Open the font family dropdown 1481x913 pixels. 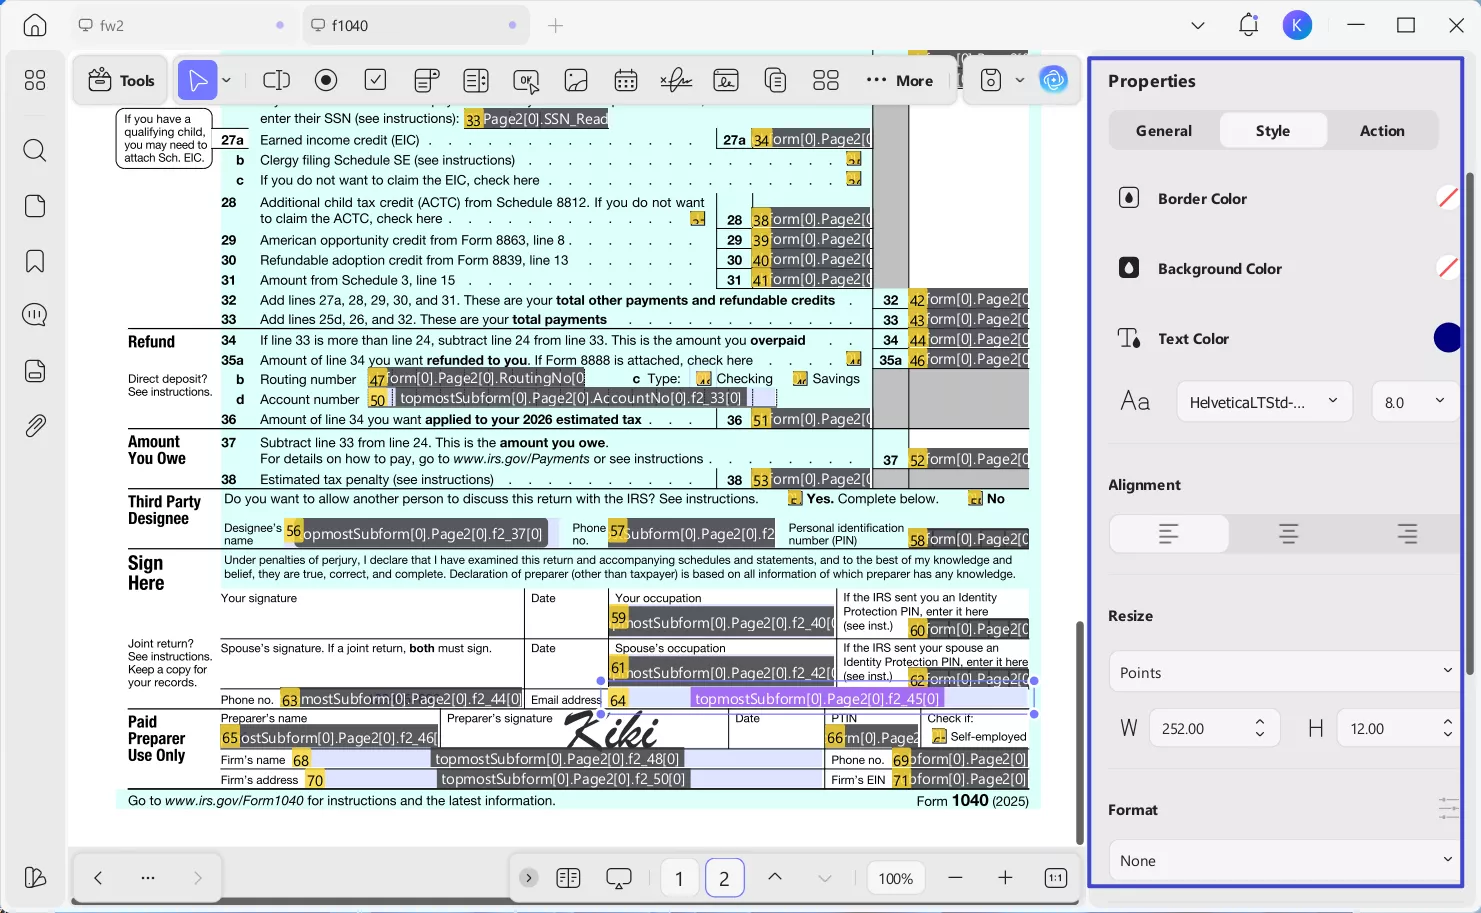tap(1263, 401)
